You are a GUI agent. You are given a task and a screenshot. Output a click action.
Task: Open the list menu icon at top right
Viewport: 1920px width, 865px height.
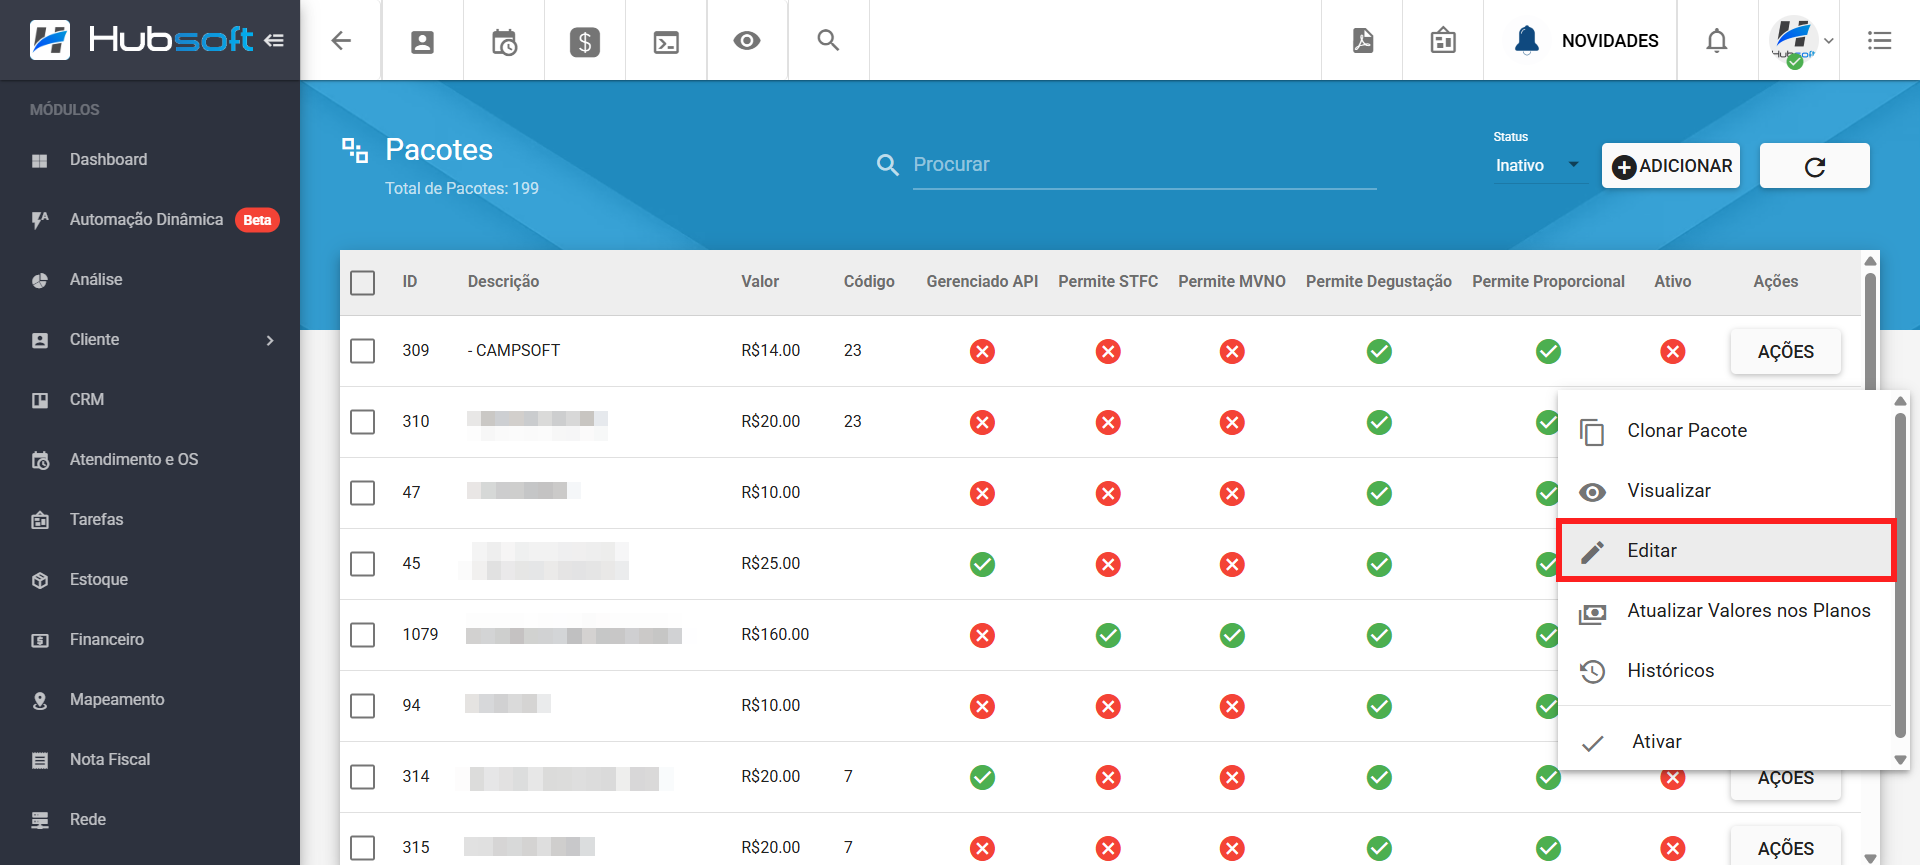[x=1880, y=41]
